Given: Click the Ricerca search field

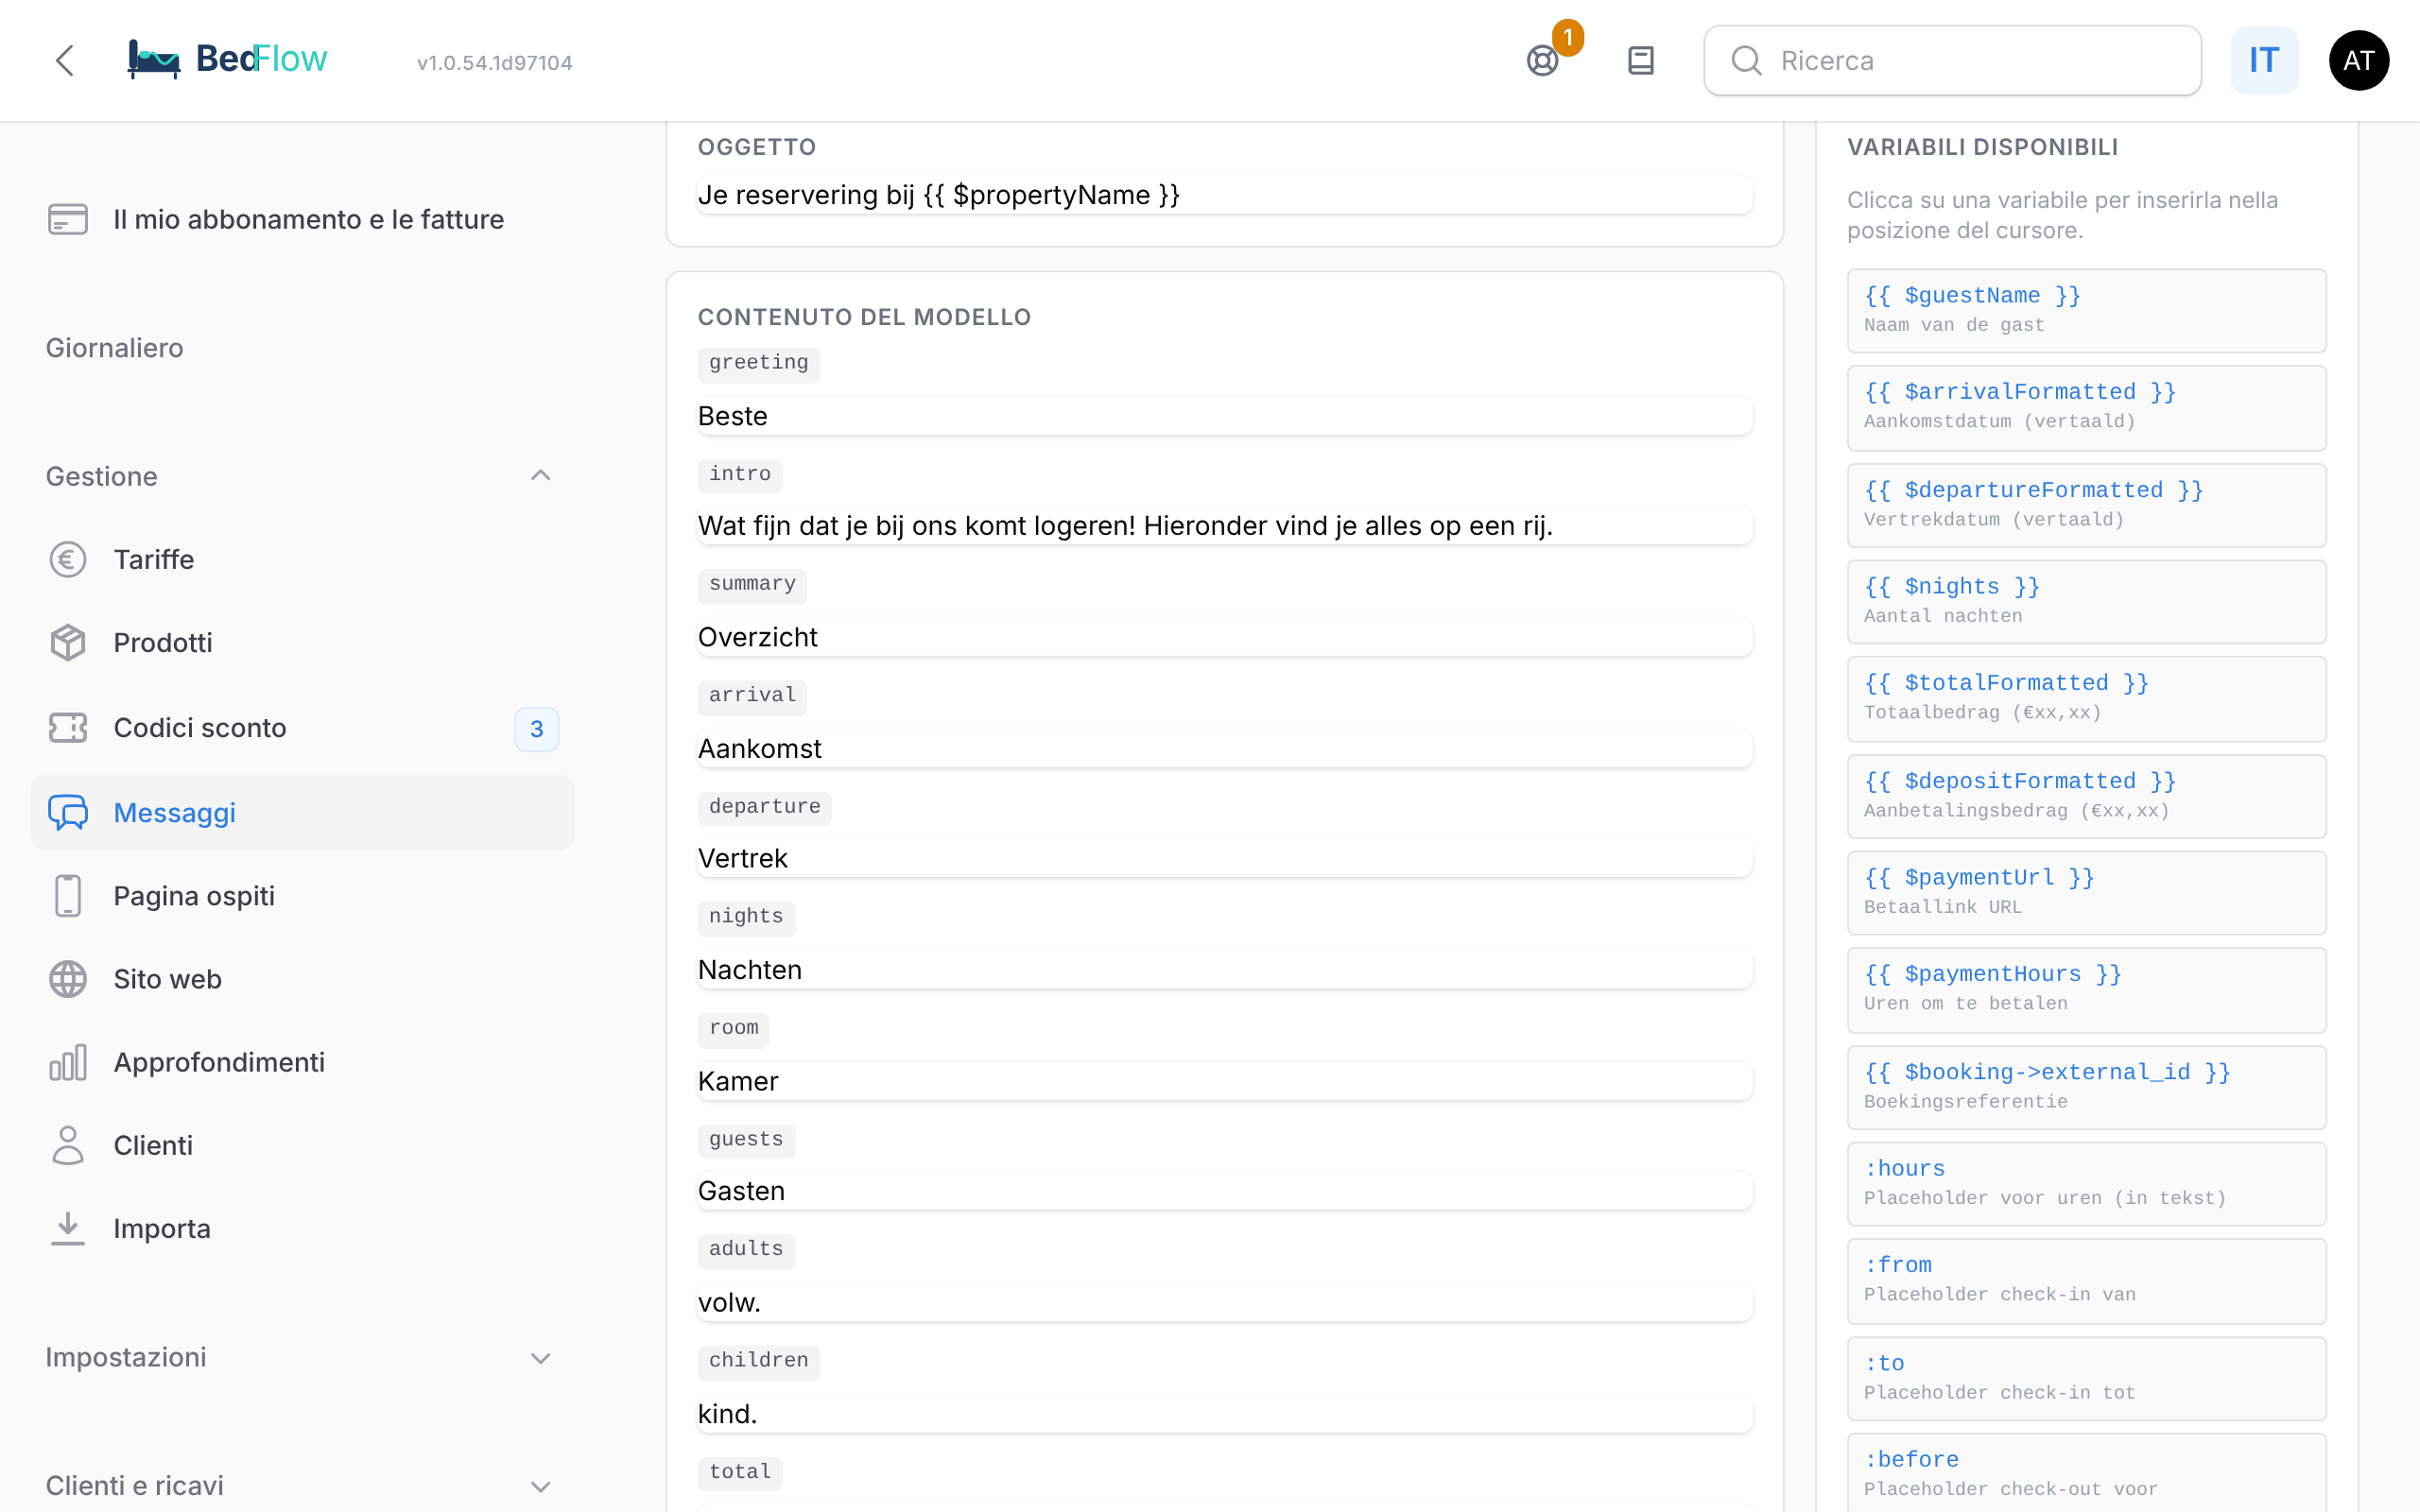Looking at the screenshot, I should click(1952, 61).
